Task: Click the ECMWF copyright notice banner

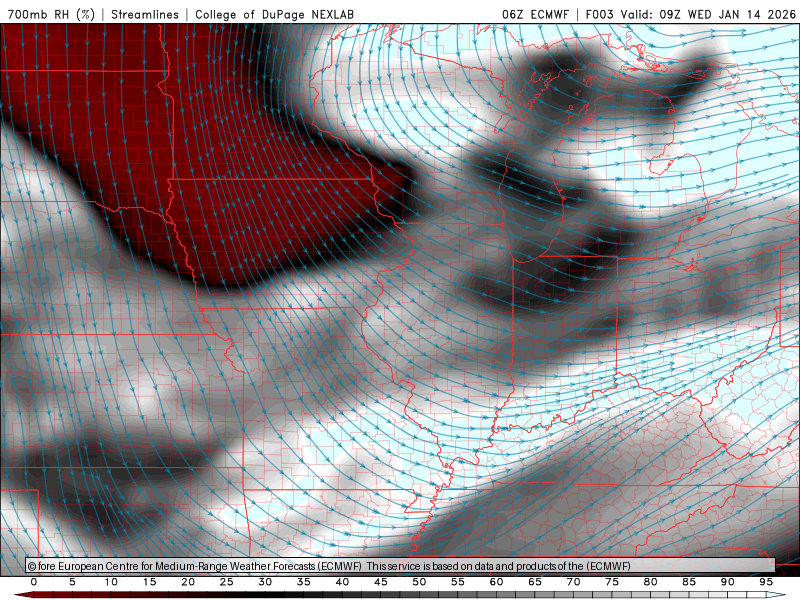Action: pyautogui.click(x=401, y=566)
